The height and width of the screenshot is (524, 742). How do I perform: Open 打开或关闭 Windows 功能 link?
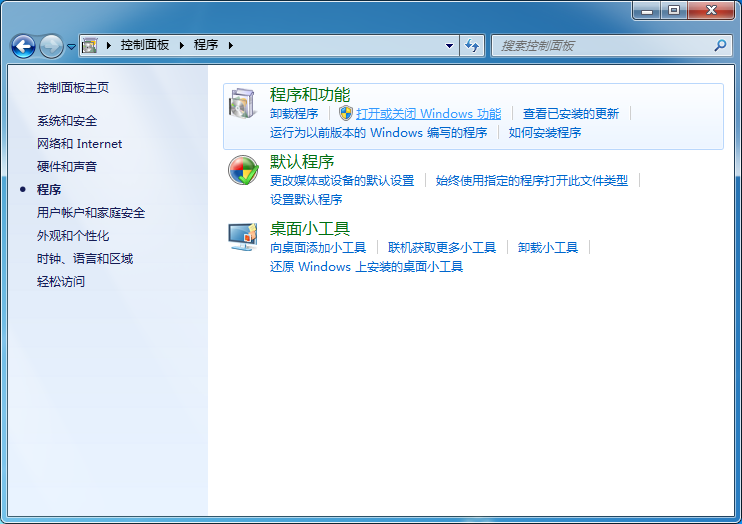point(428,114)
